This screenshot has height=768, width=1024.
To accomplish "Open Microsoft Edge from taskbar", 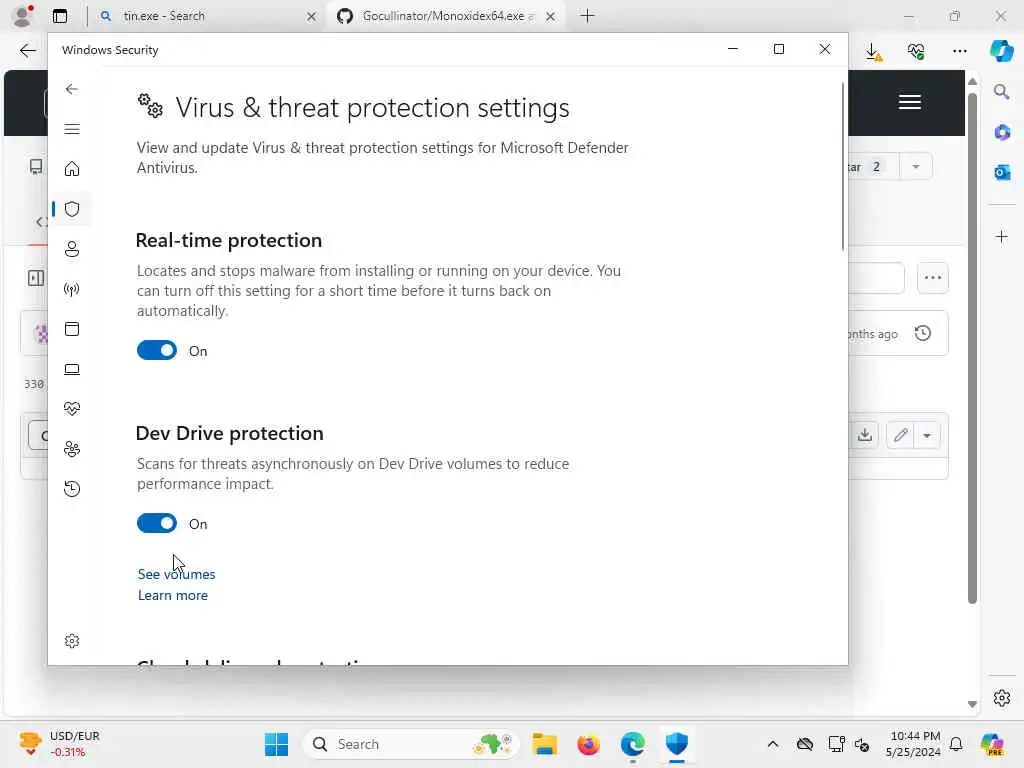I will 632,744.
